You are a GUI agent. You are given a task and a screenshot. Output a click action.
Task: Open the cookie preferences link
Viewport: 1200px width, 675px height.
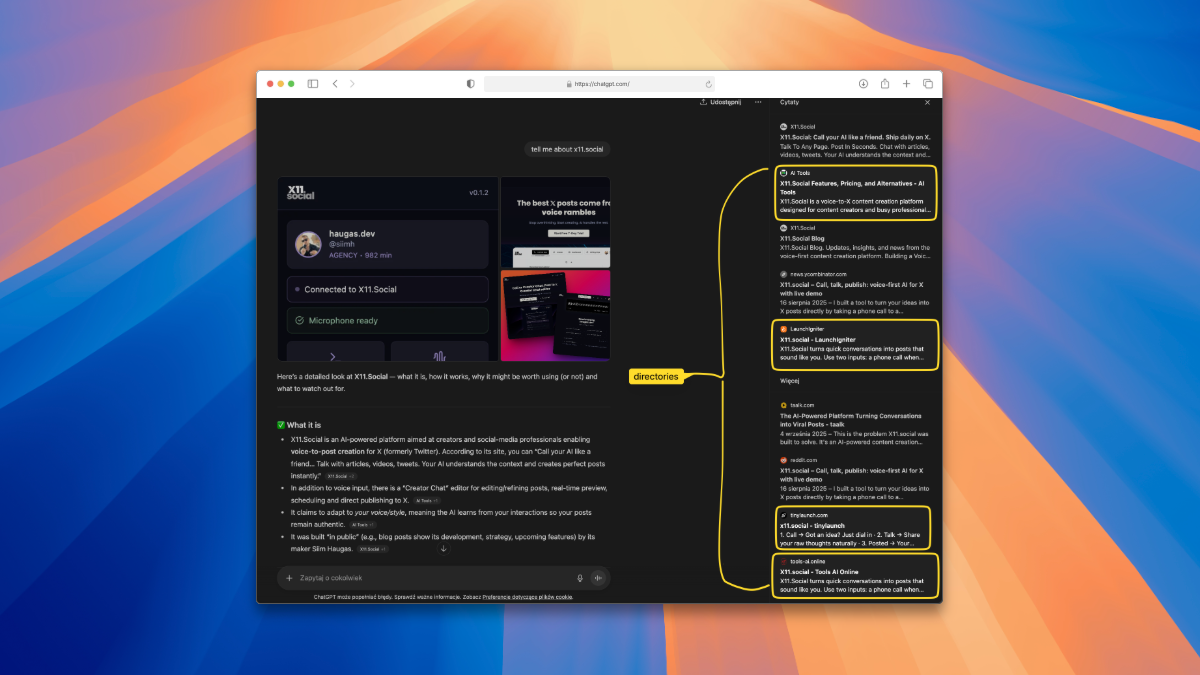point(528,596)
